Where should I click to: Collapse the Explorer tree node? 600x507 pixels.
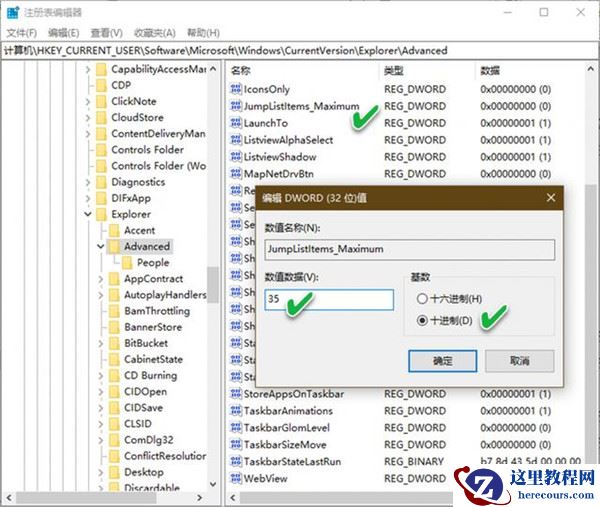88,214
